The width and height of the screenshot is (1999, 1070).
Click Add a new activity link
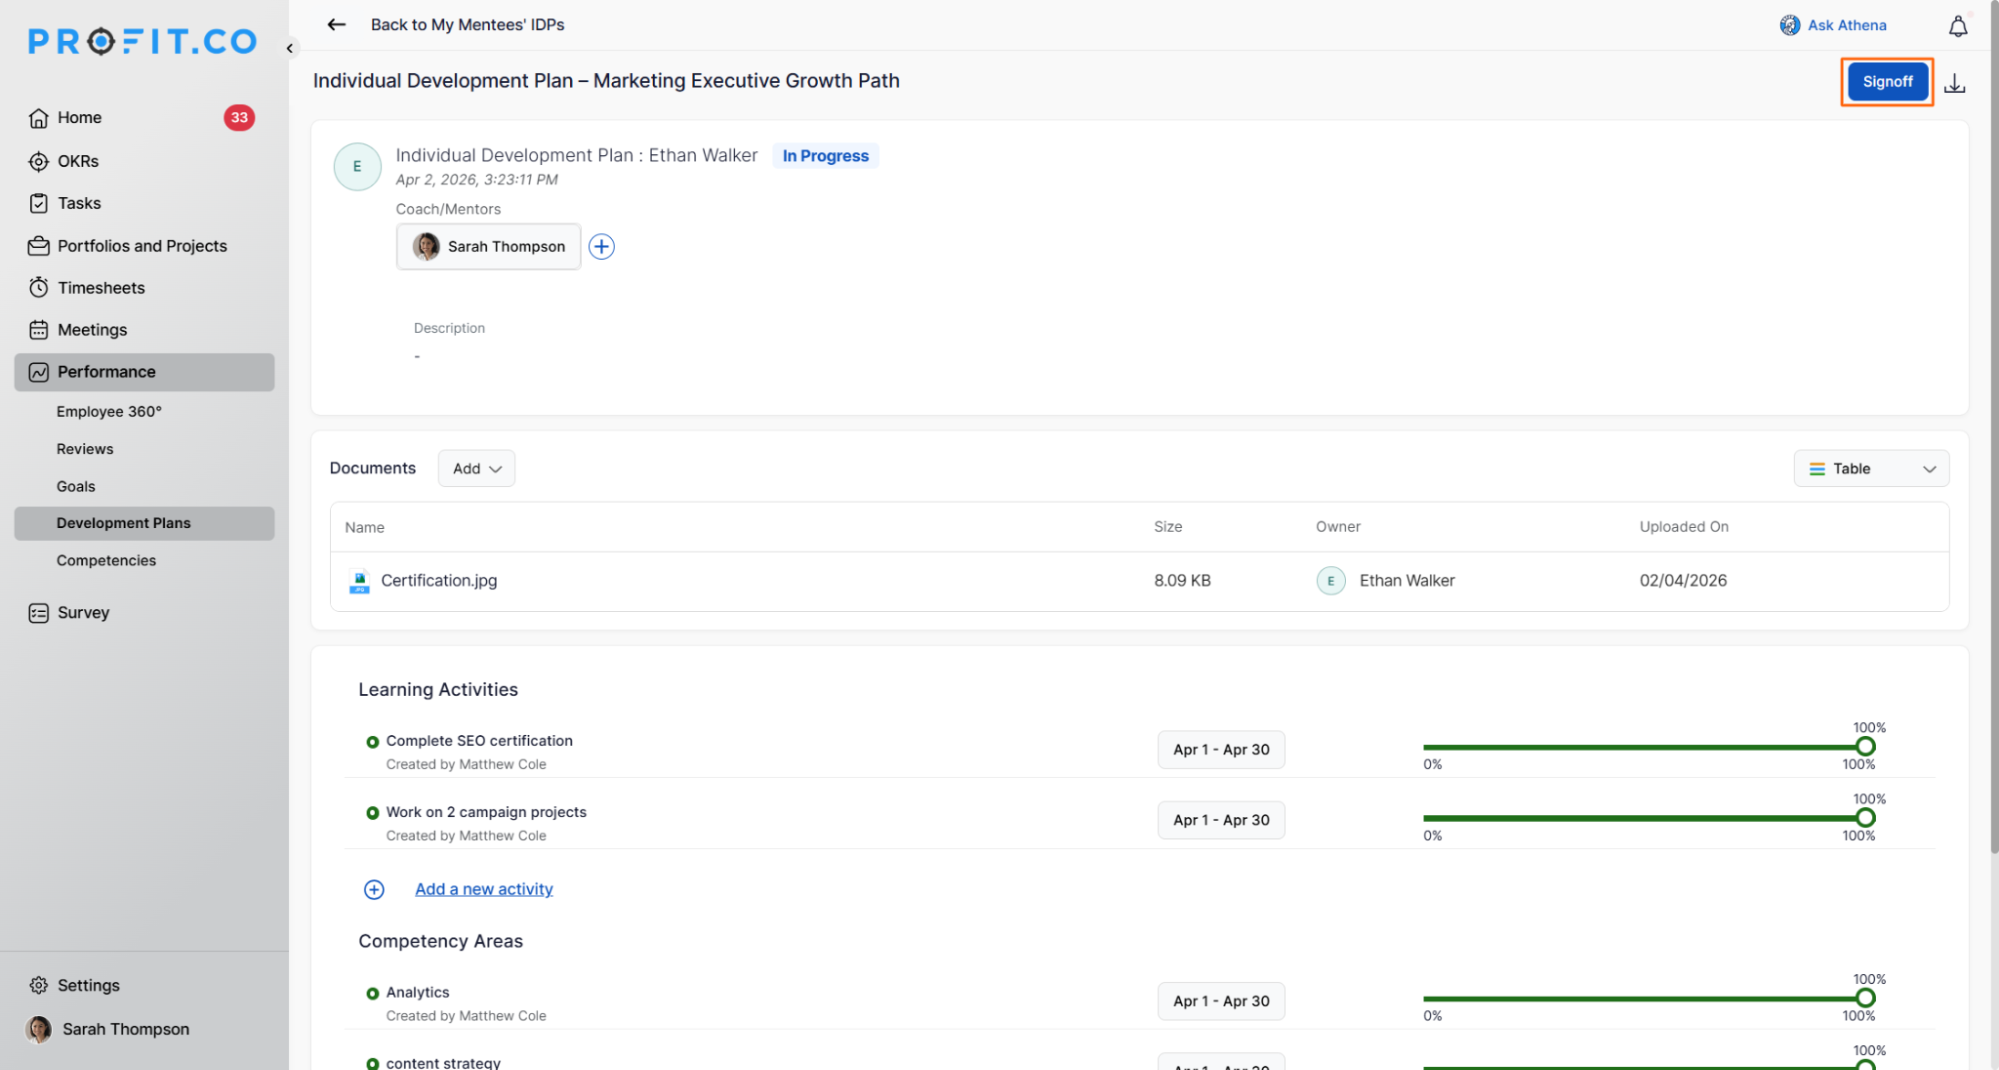483,889
